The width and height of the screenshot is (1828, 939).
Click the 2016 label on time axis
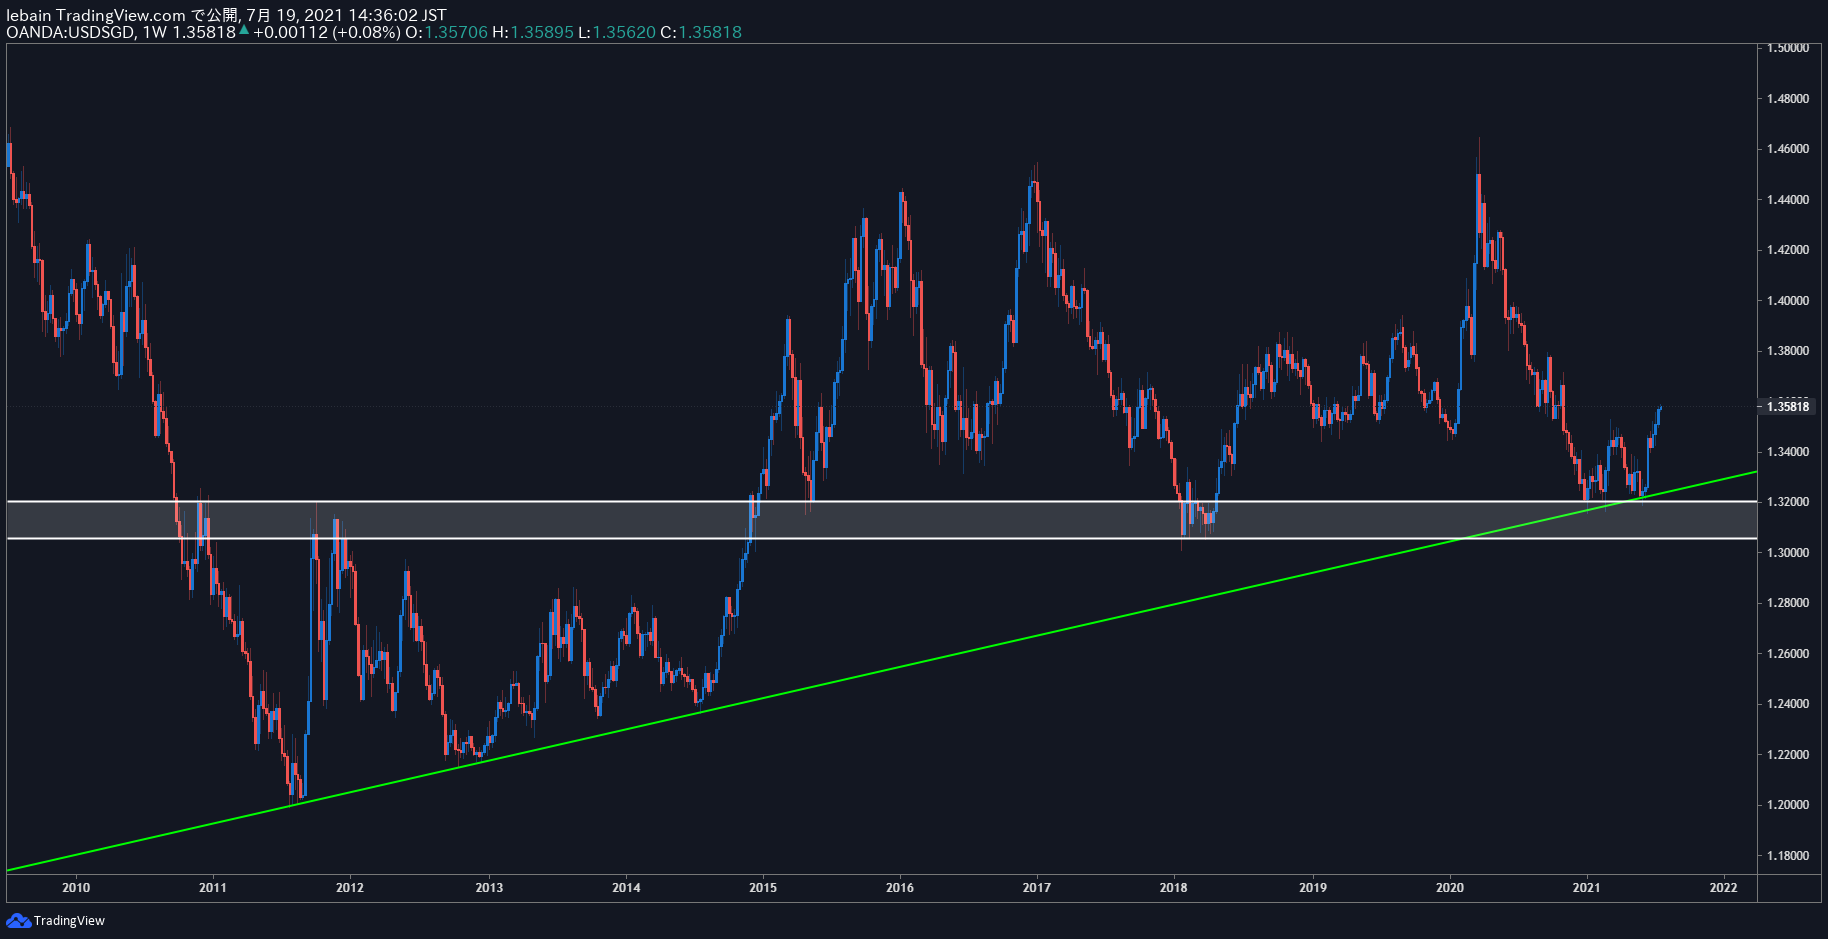point(900,888)
